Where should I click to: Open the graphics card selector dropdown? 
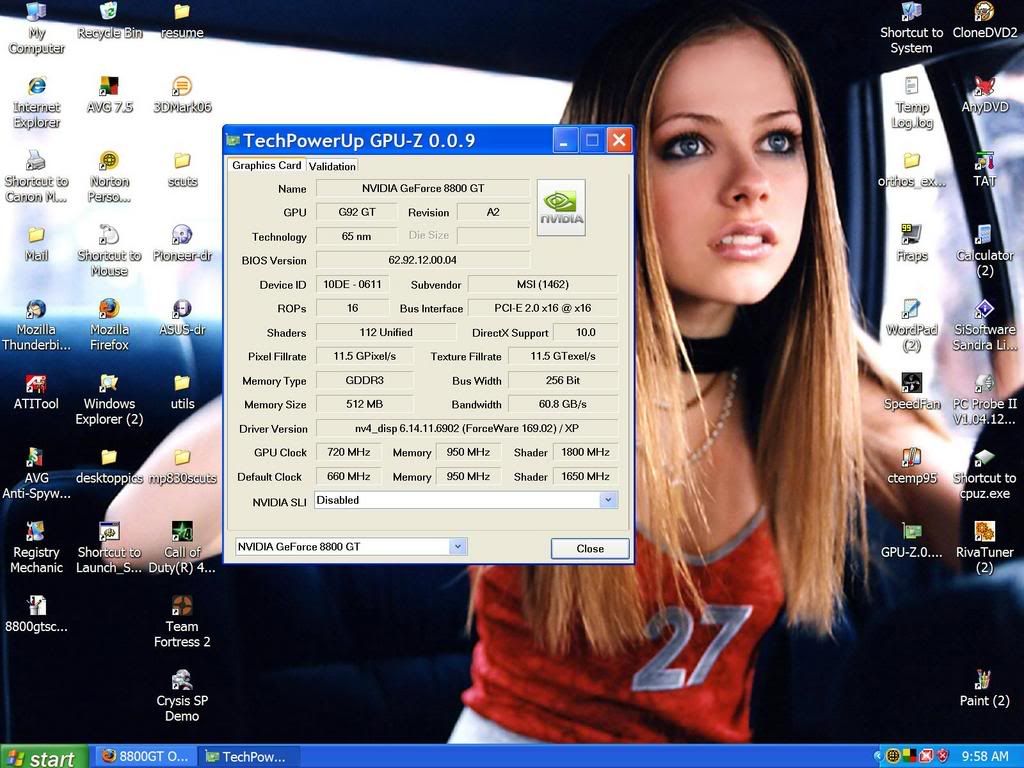click(458, 547)
